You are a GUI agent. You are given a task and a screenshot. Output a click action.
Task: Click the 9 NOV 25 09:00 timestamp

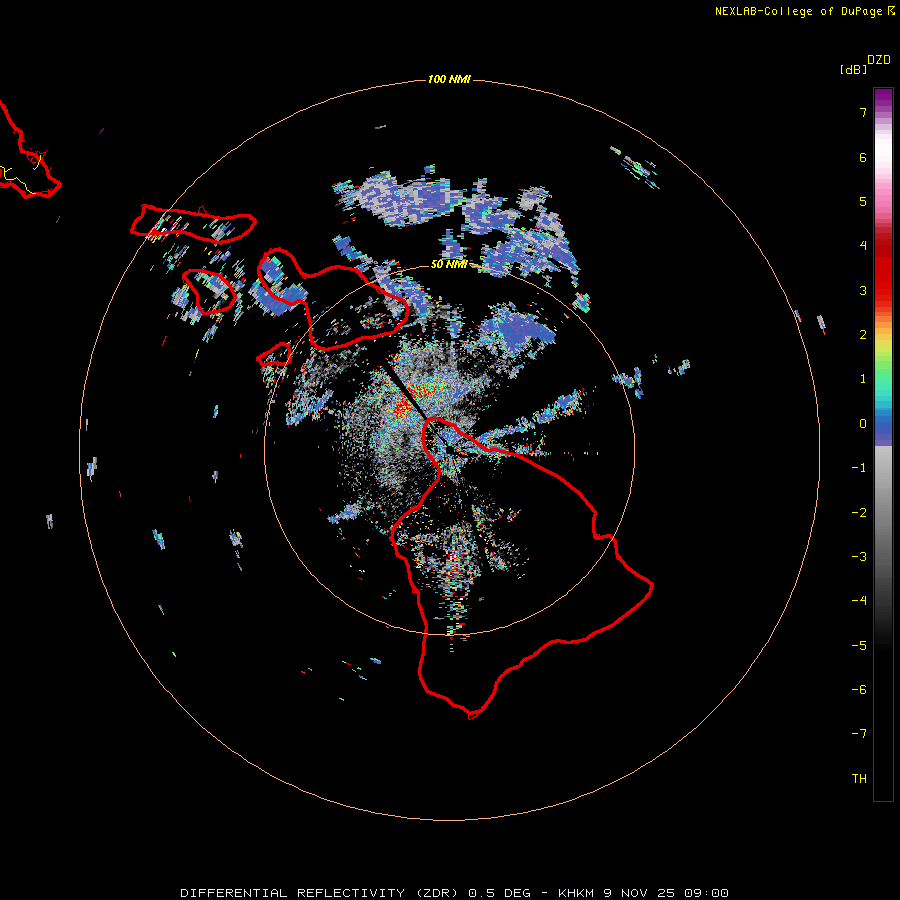[x=666, y=893]
